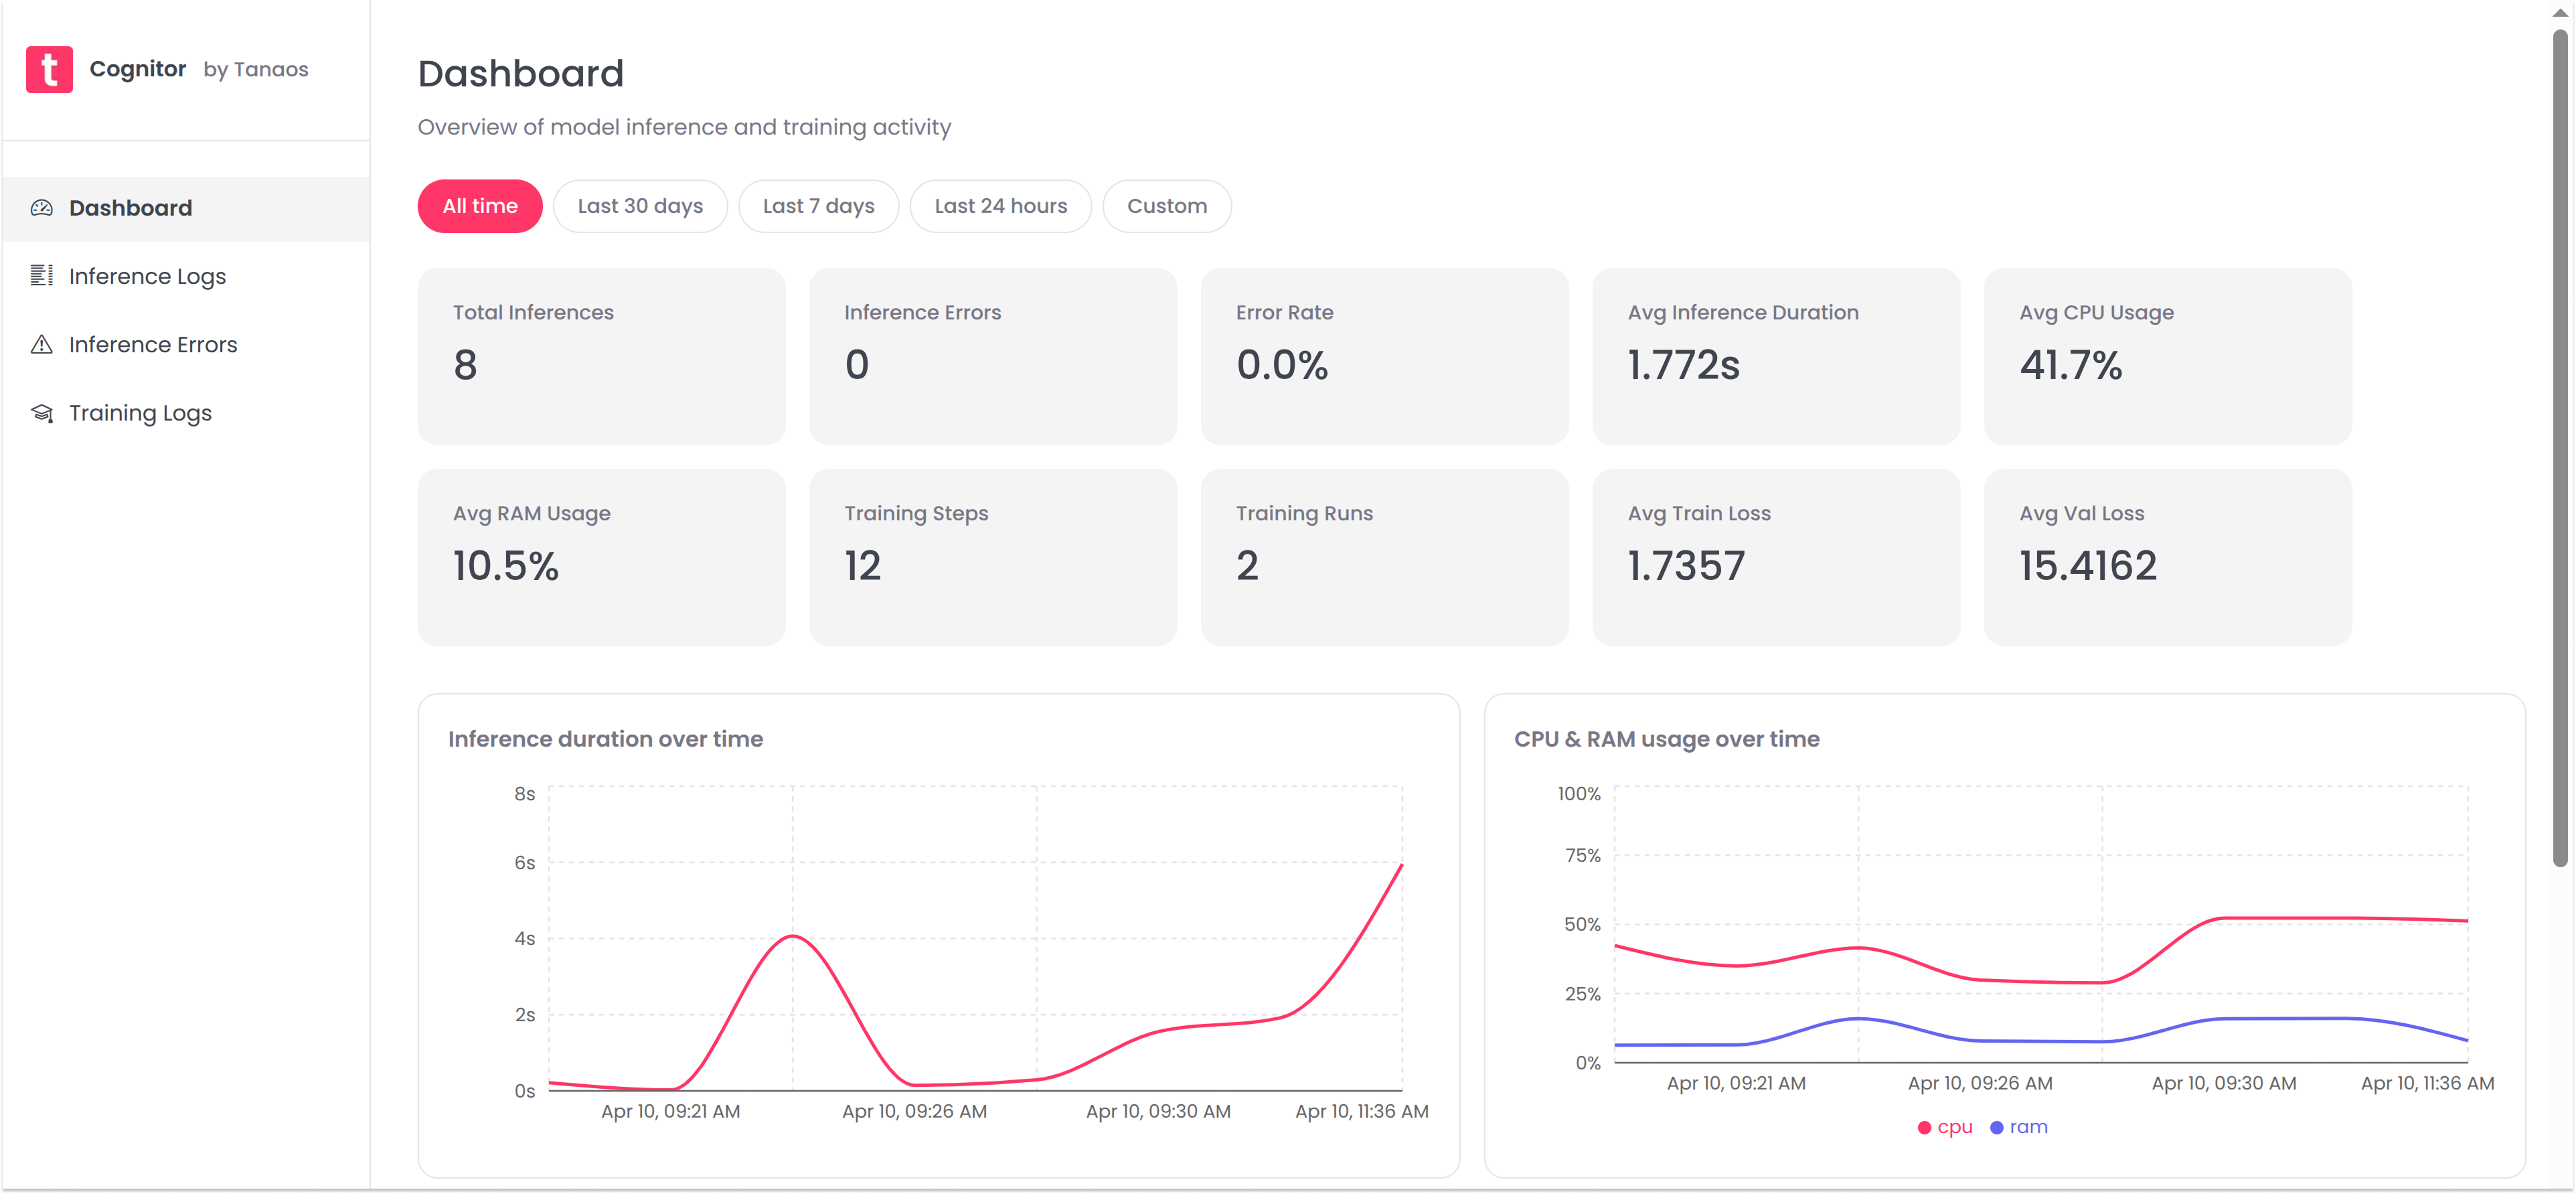
Task: Click the Avg Val Loss card
Action: click(2167, 557)
